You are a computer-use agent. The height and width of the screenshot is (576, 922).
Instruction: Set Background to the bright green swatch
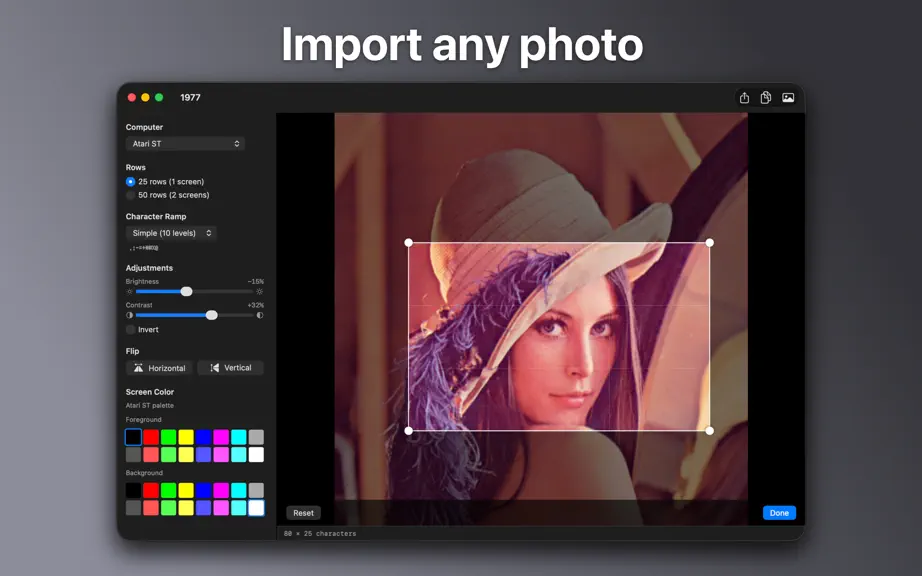click(x=169, y=490)
